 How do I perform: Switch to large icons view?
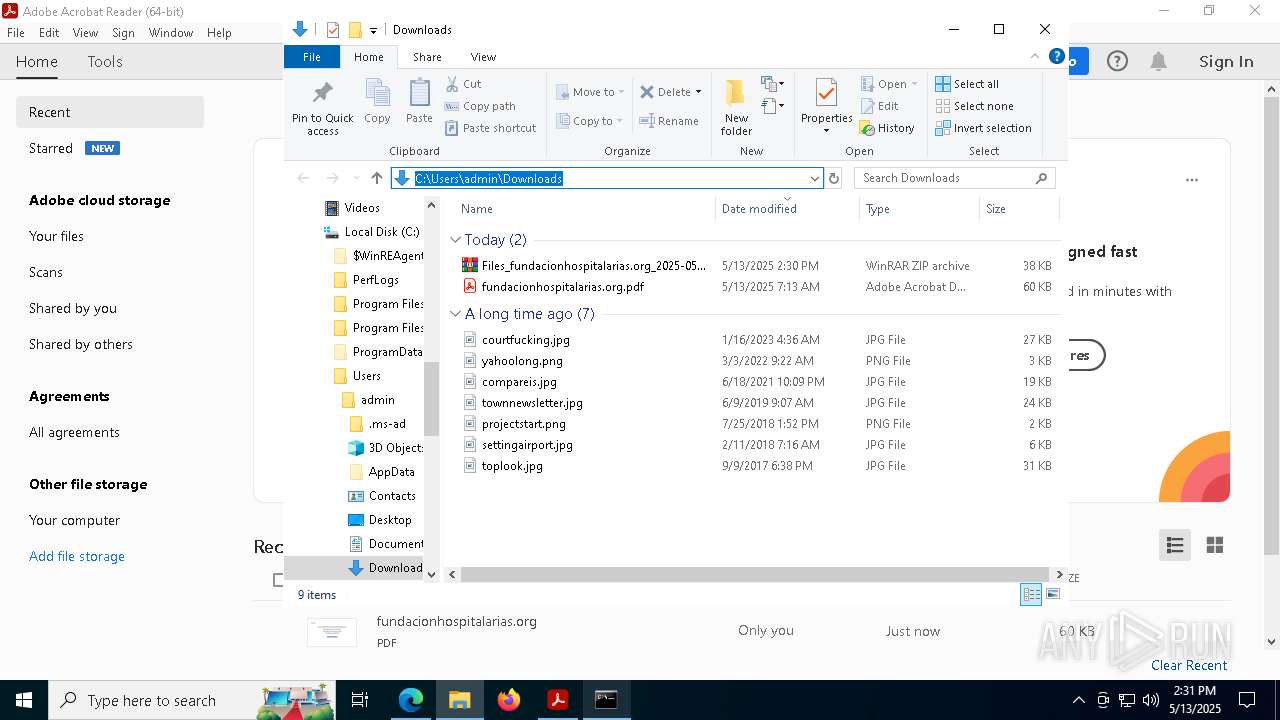[x=1052, y=594]
